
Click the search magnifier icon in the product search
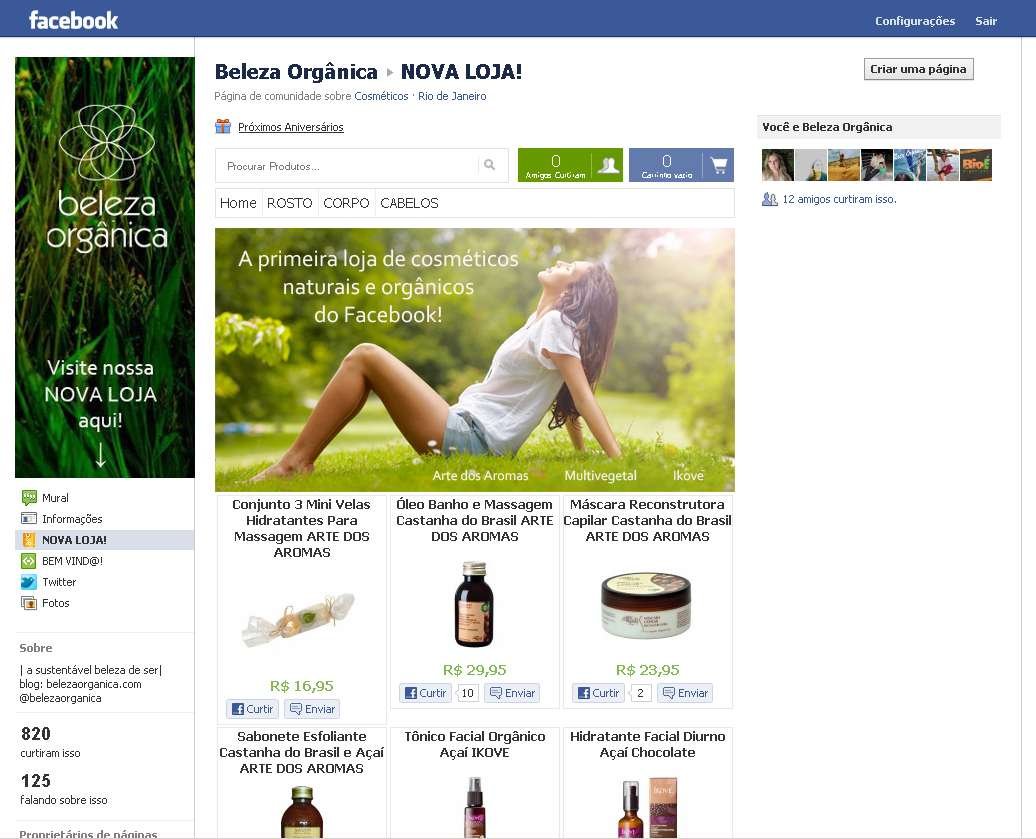pyautogui.click(x=490, y=165)
